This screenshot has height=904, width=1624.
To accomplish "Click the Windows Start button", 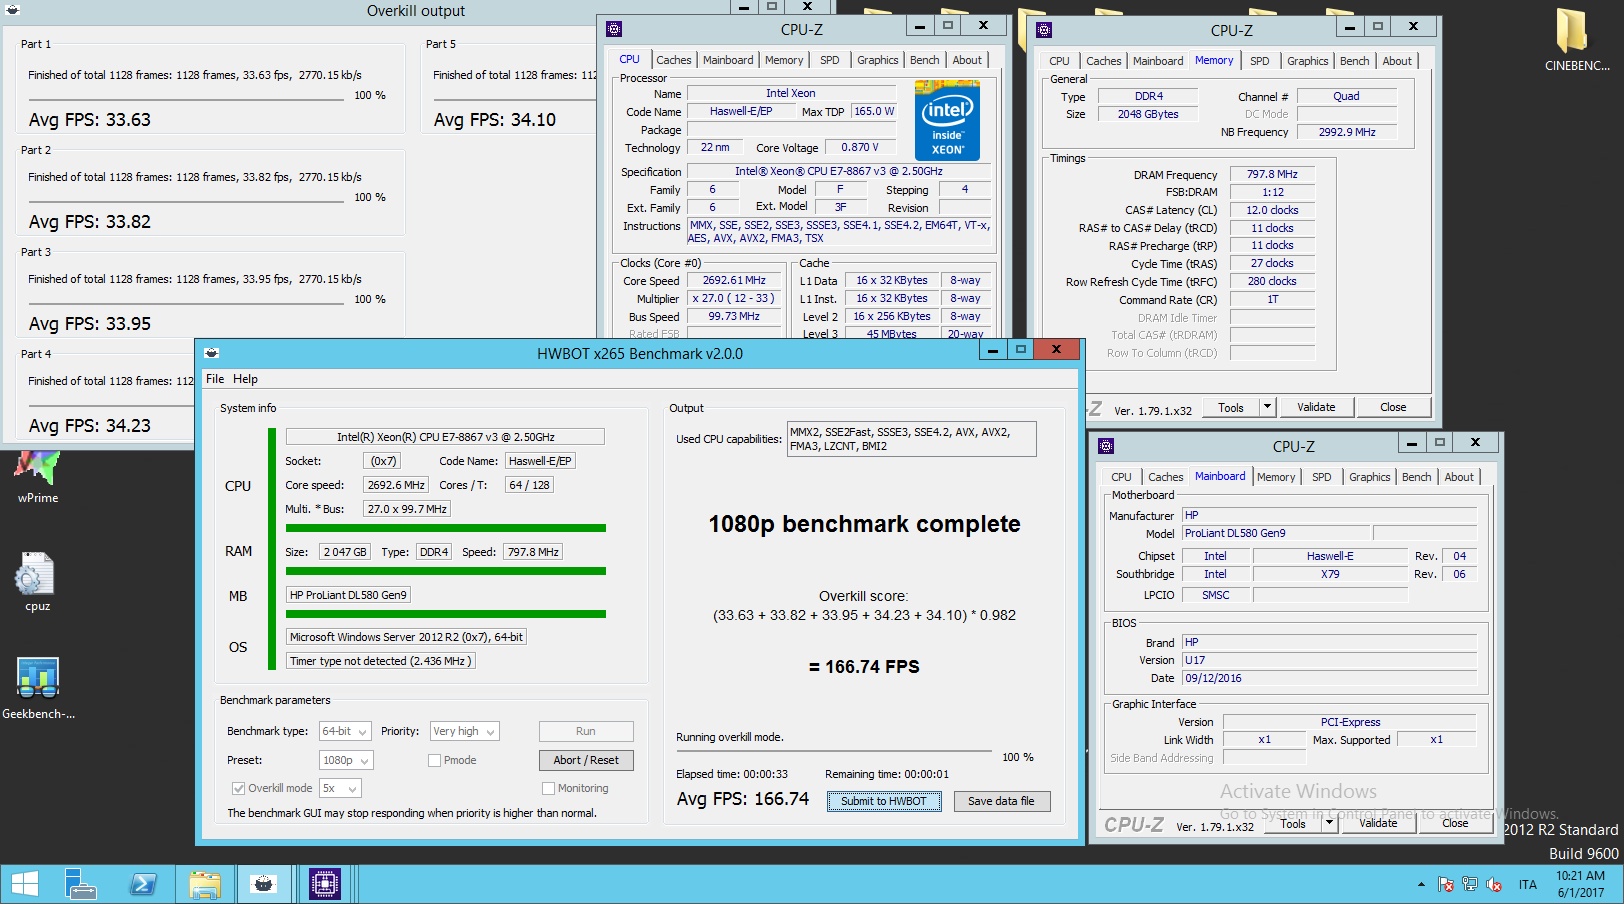I will click(x=24, y=884).
